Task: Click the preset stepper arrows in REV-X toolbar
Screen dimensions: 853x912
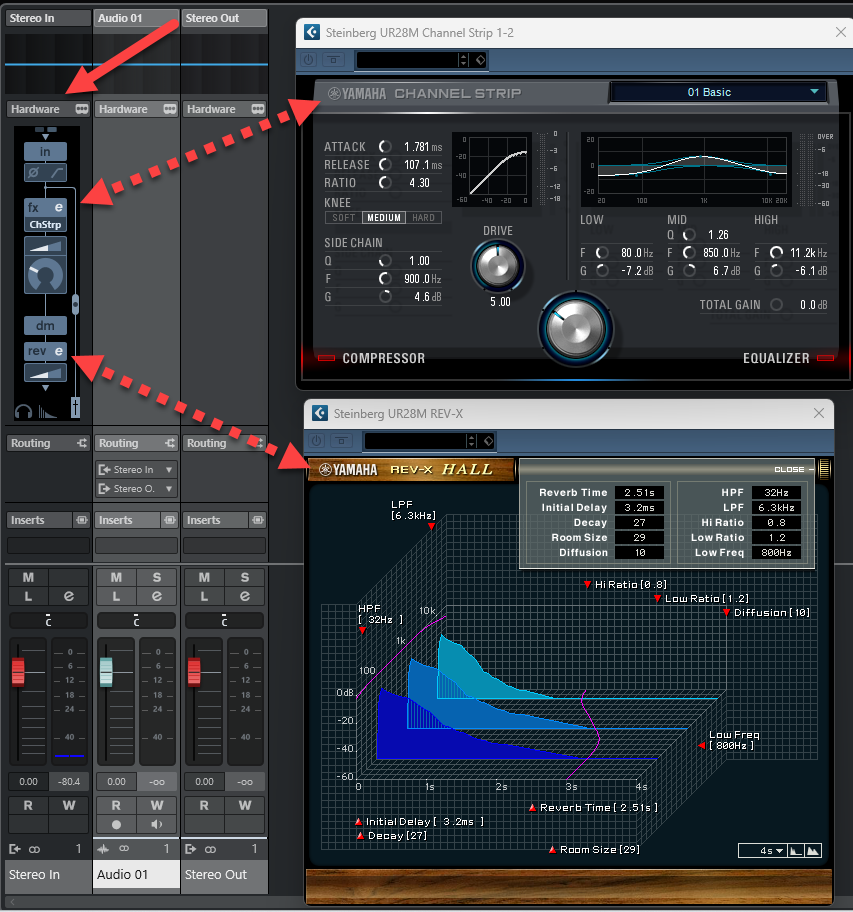Action: point(472,441)
